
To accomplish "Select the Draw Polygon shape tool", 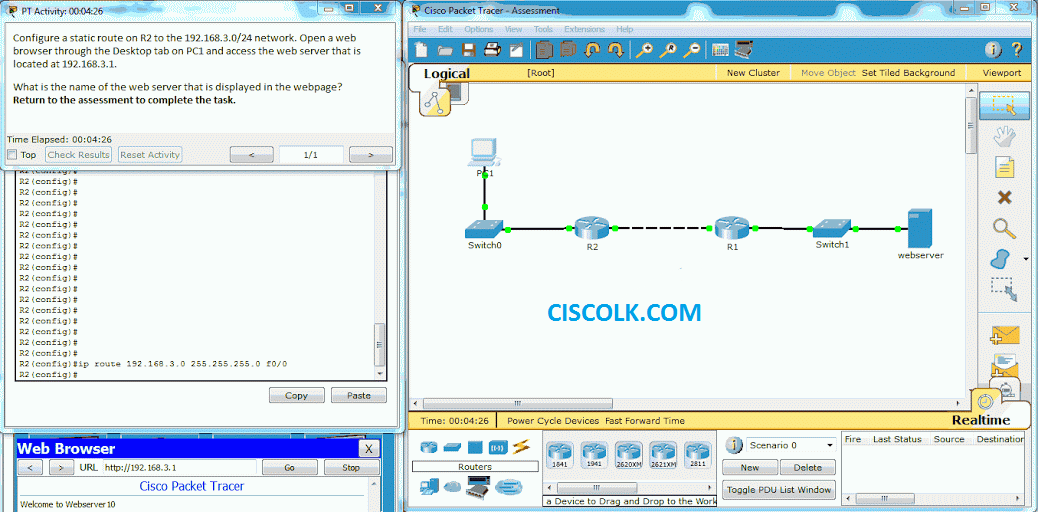I will pyautogui.click(x=1000, y=258).
